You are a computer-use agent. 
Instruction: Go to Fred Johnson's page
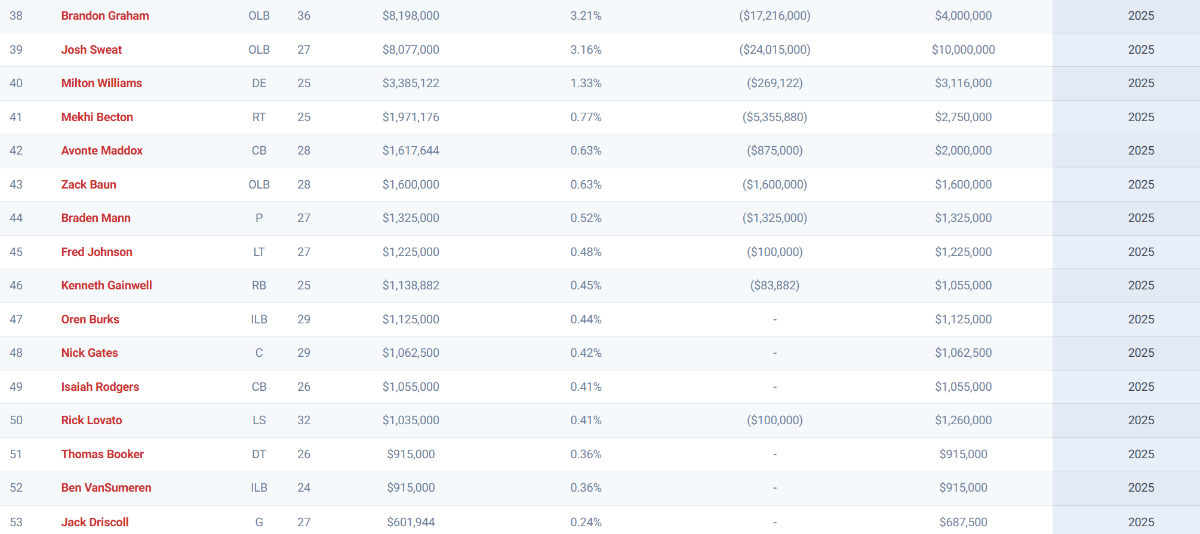click(x=96, y=252)
